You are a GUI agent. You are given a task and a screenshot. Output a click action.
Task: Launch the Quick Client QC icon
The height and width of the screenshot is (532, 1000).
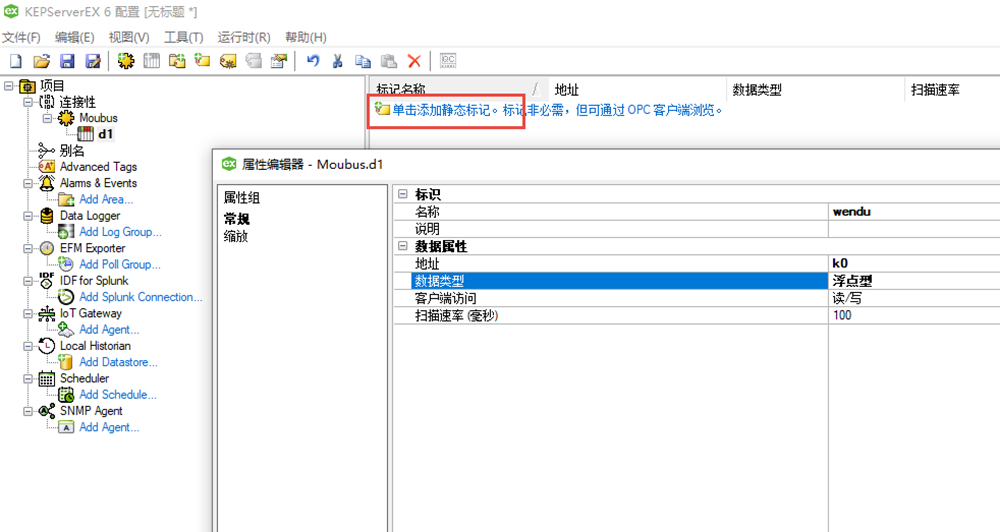[x=448, y=61]
